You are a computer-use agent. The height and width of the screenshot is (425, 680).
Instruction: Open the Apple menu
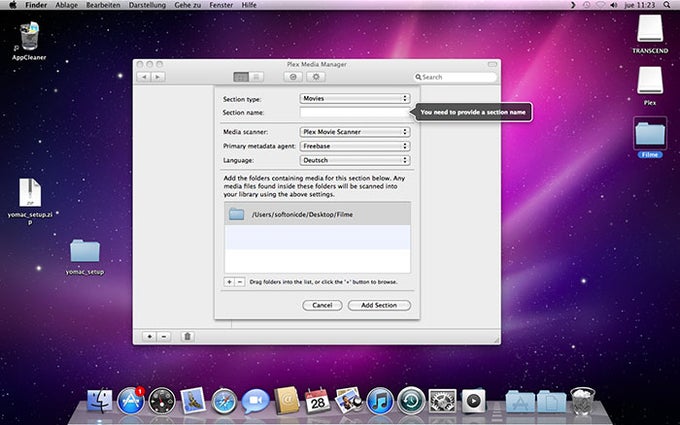[x=13, y=5]
